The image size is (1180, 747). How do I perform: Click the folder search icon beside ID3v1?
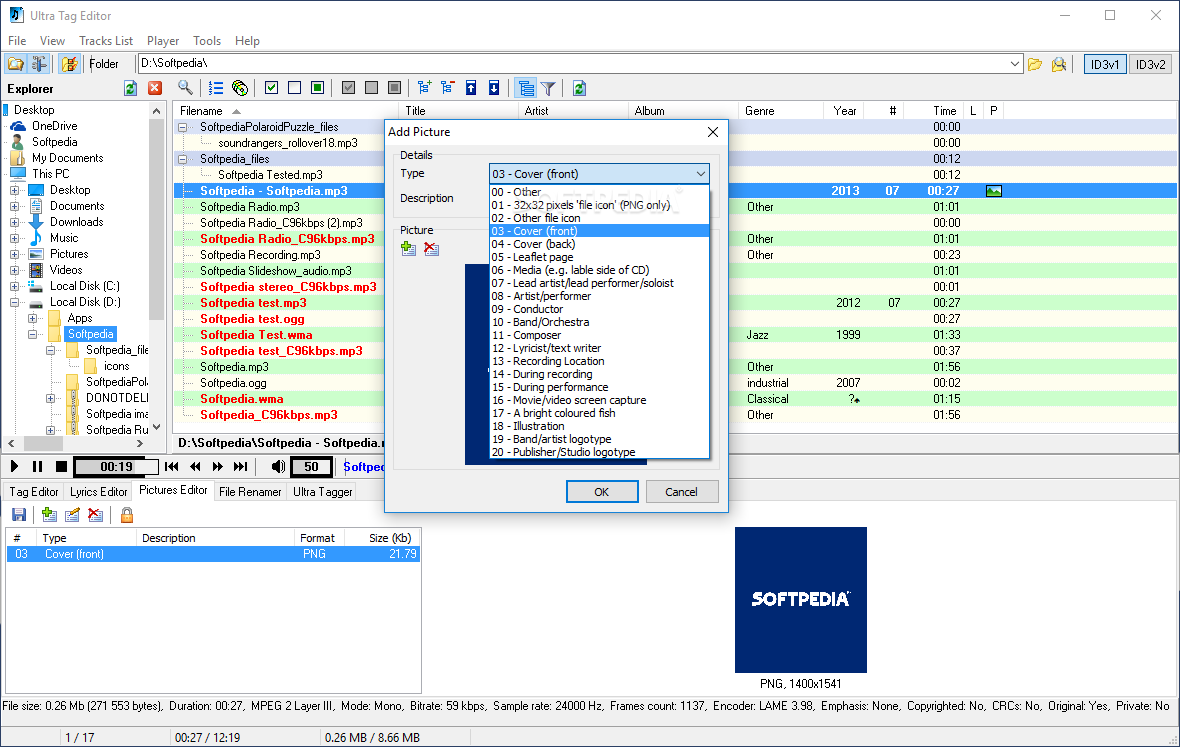click(x=1059, y=64)
